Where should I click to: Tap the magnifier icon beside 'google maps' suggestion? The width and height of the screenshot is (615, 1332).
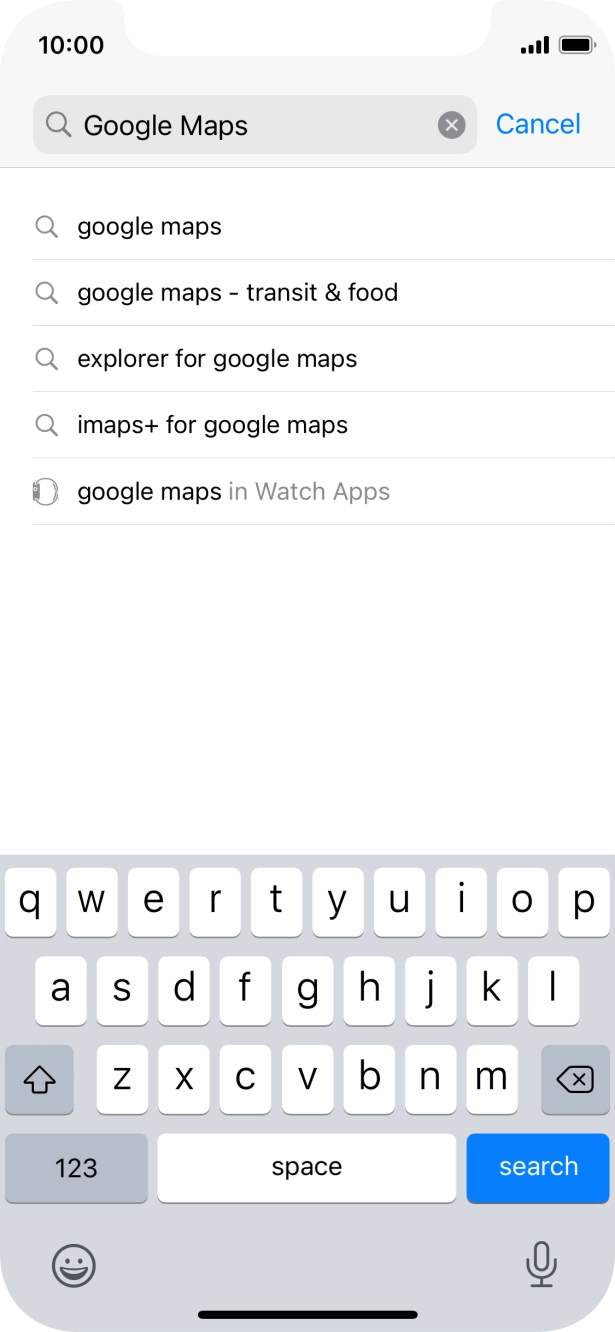[46, 226]
